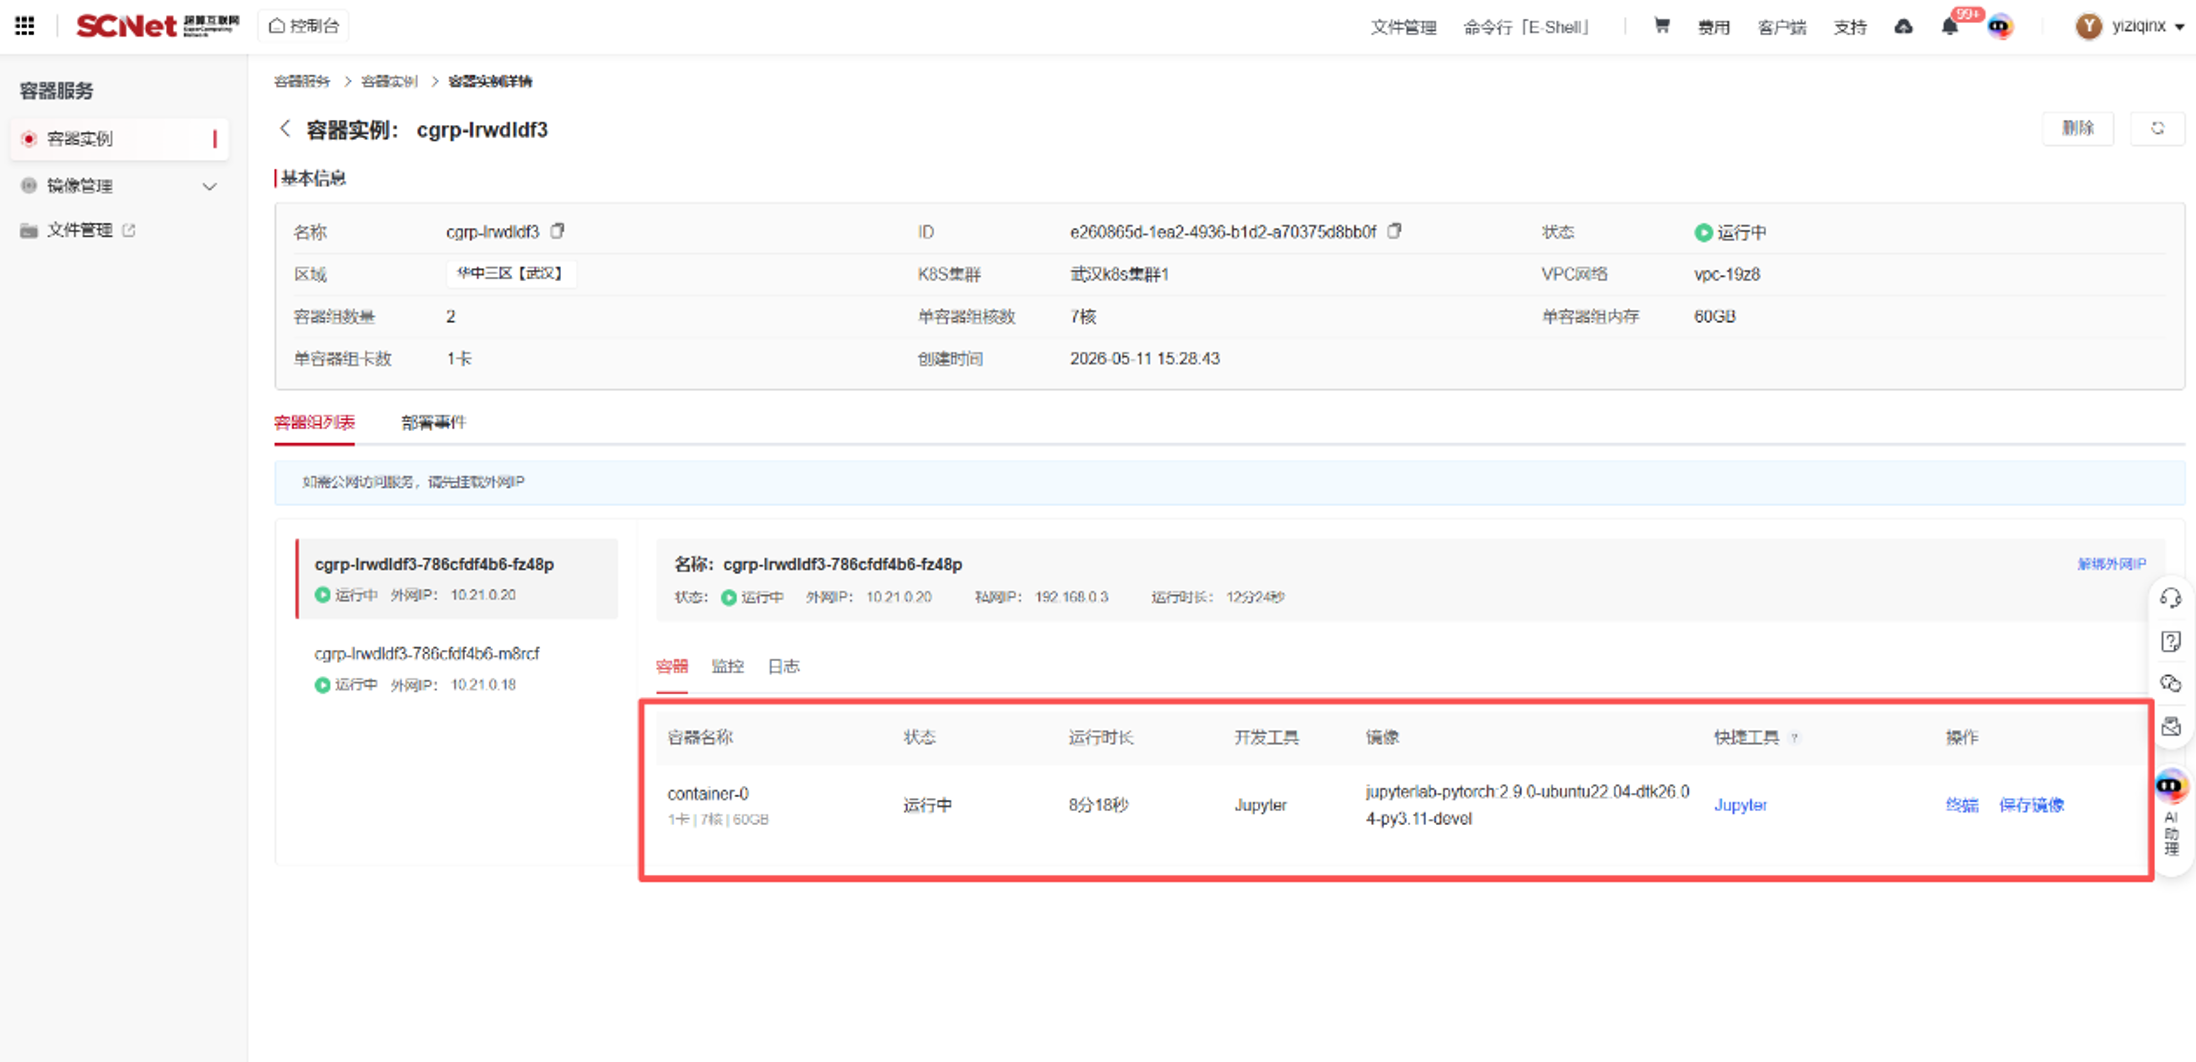Viewport: 2196px width, 1062px height.
Task: Switch to the 部署事件 tab
Action: pyautogui.click(x=433, y=422)
